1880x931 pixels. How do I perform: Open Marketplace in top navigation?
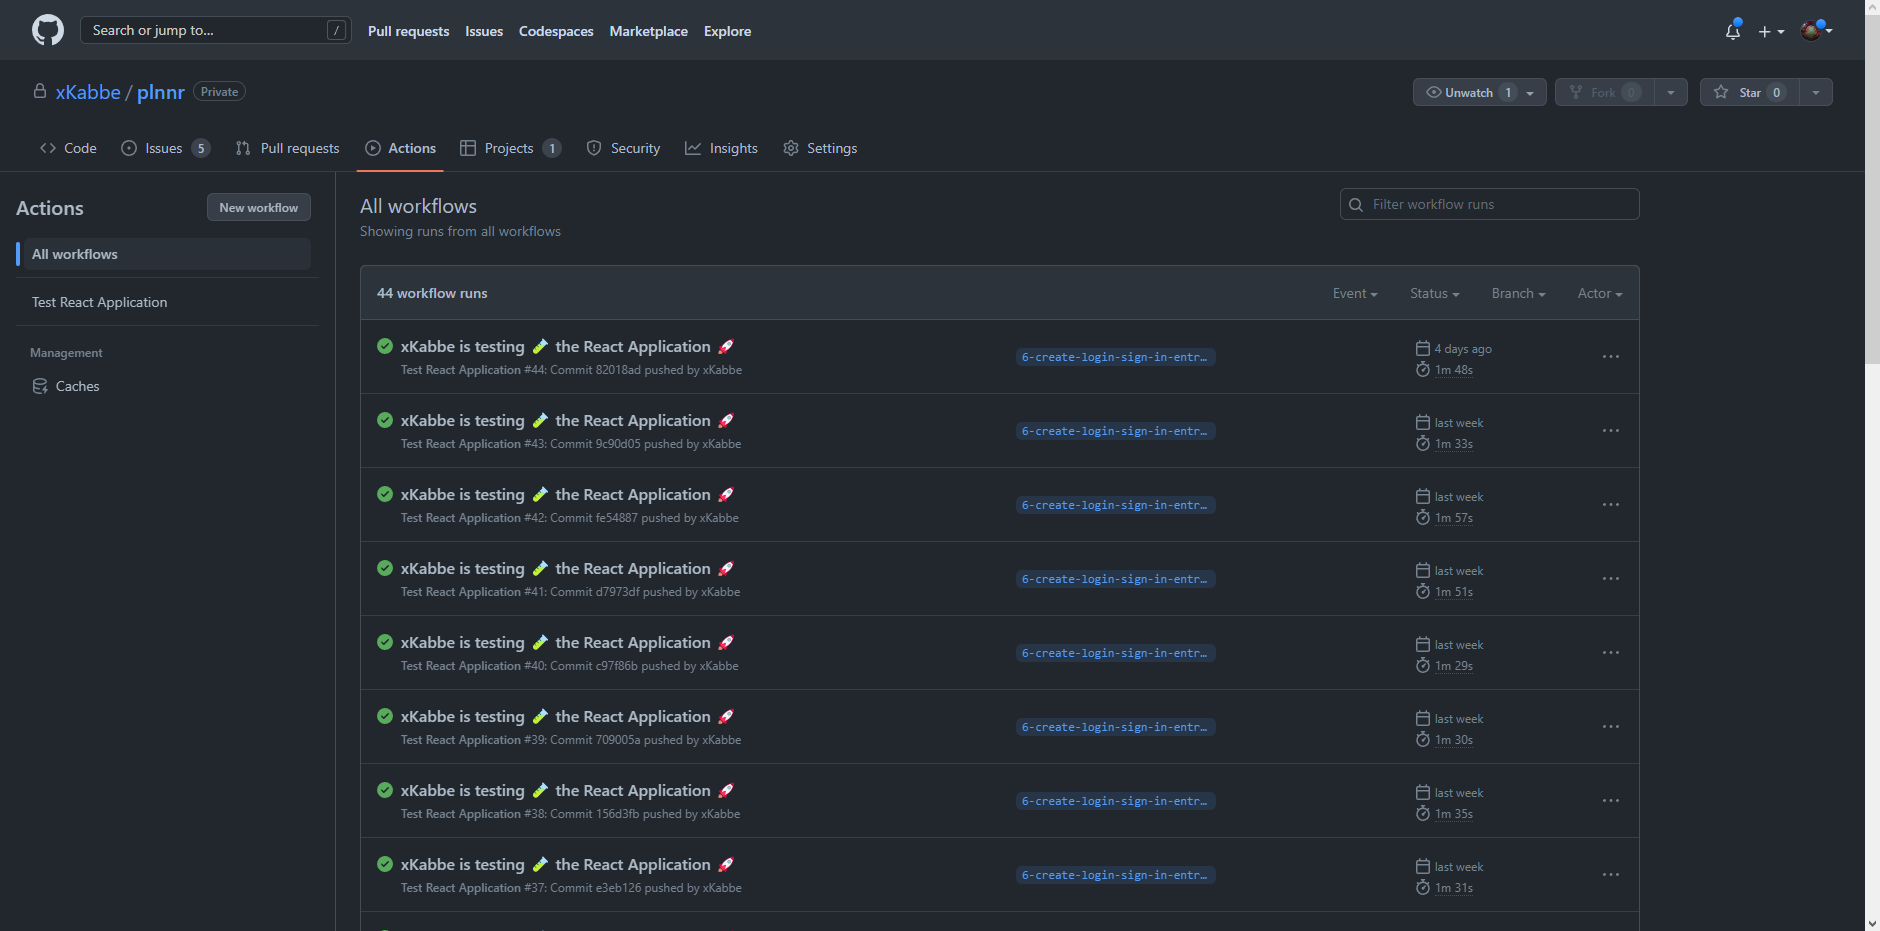pyautogui.click(x=649, y=31)
